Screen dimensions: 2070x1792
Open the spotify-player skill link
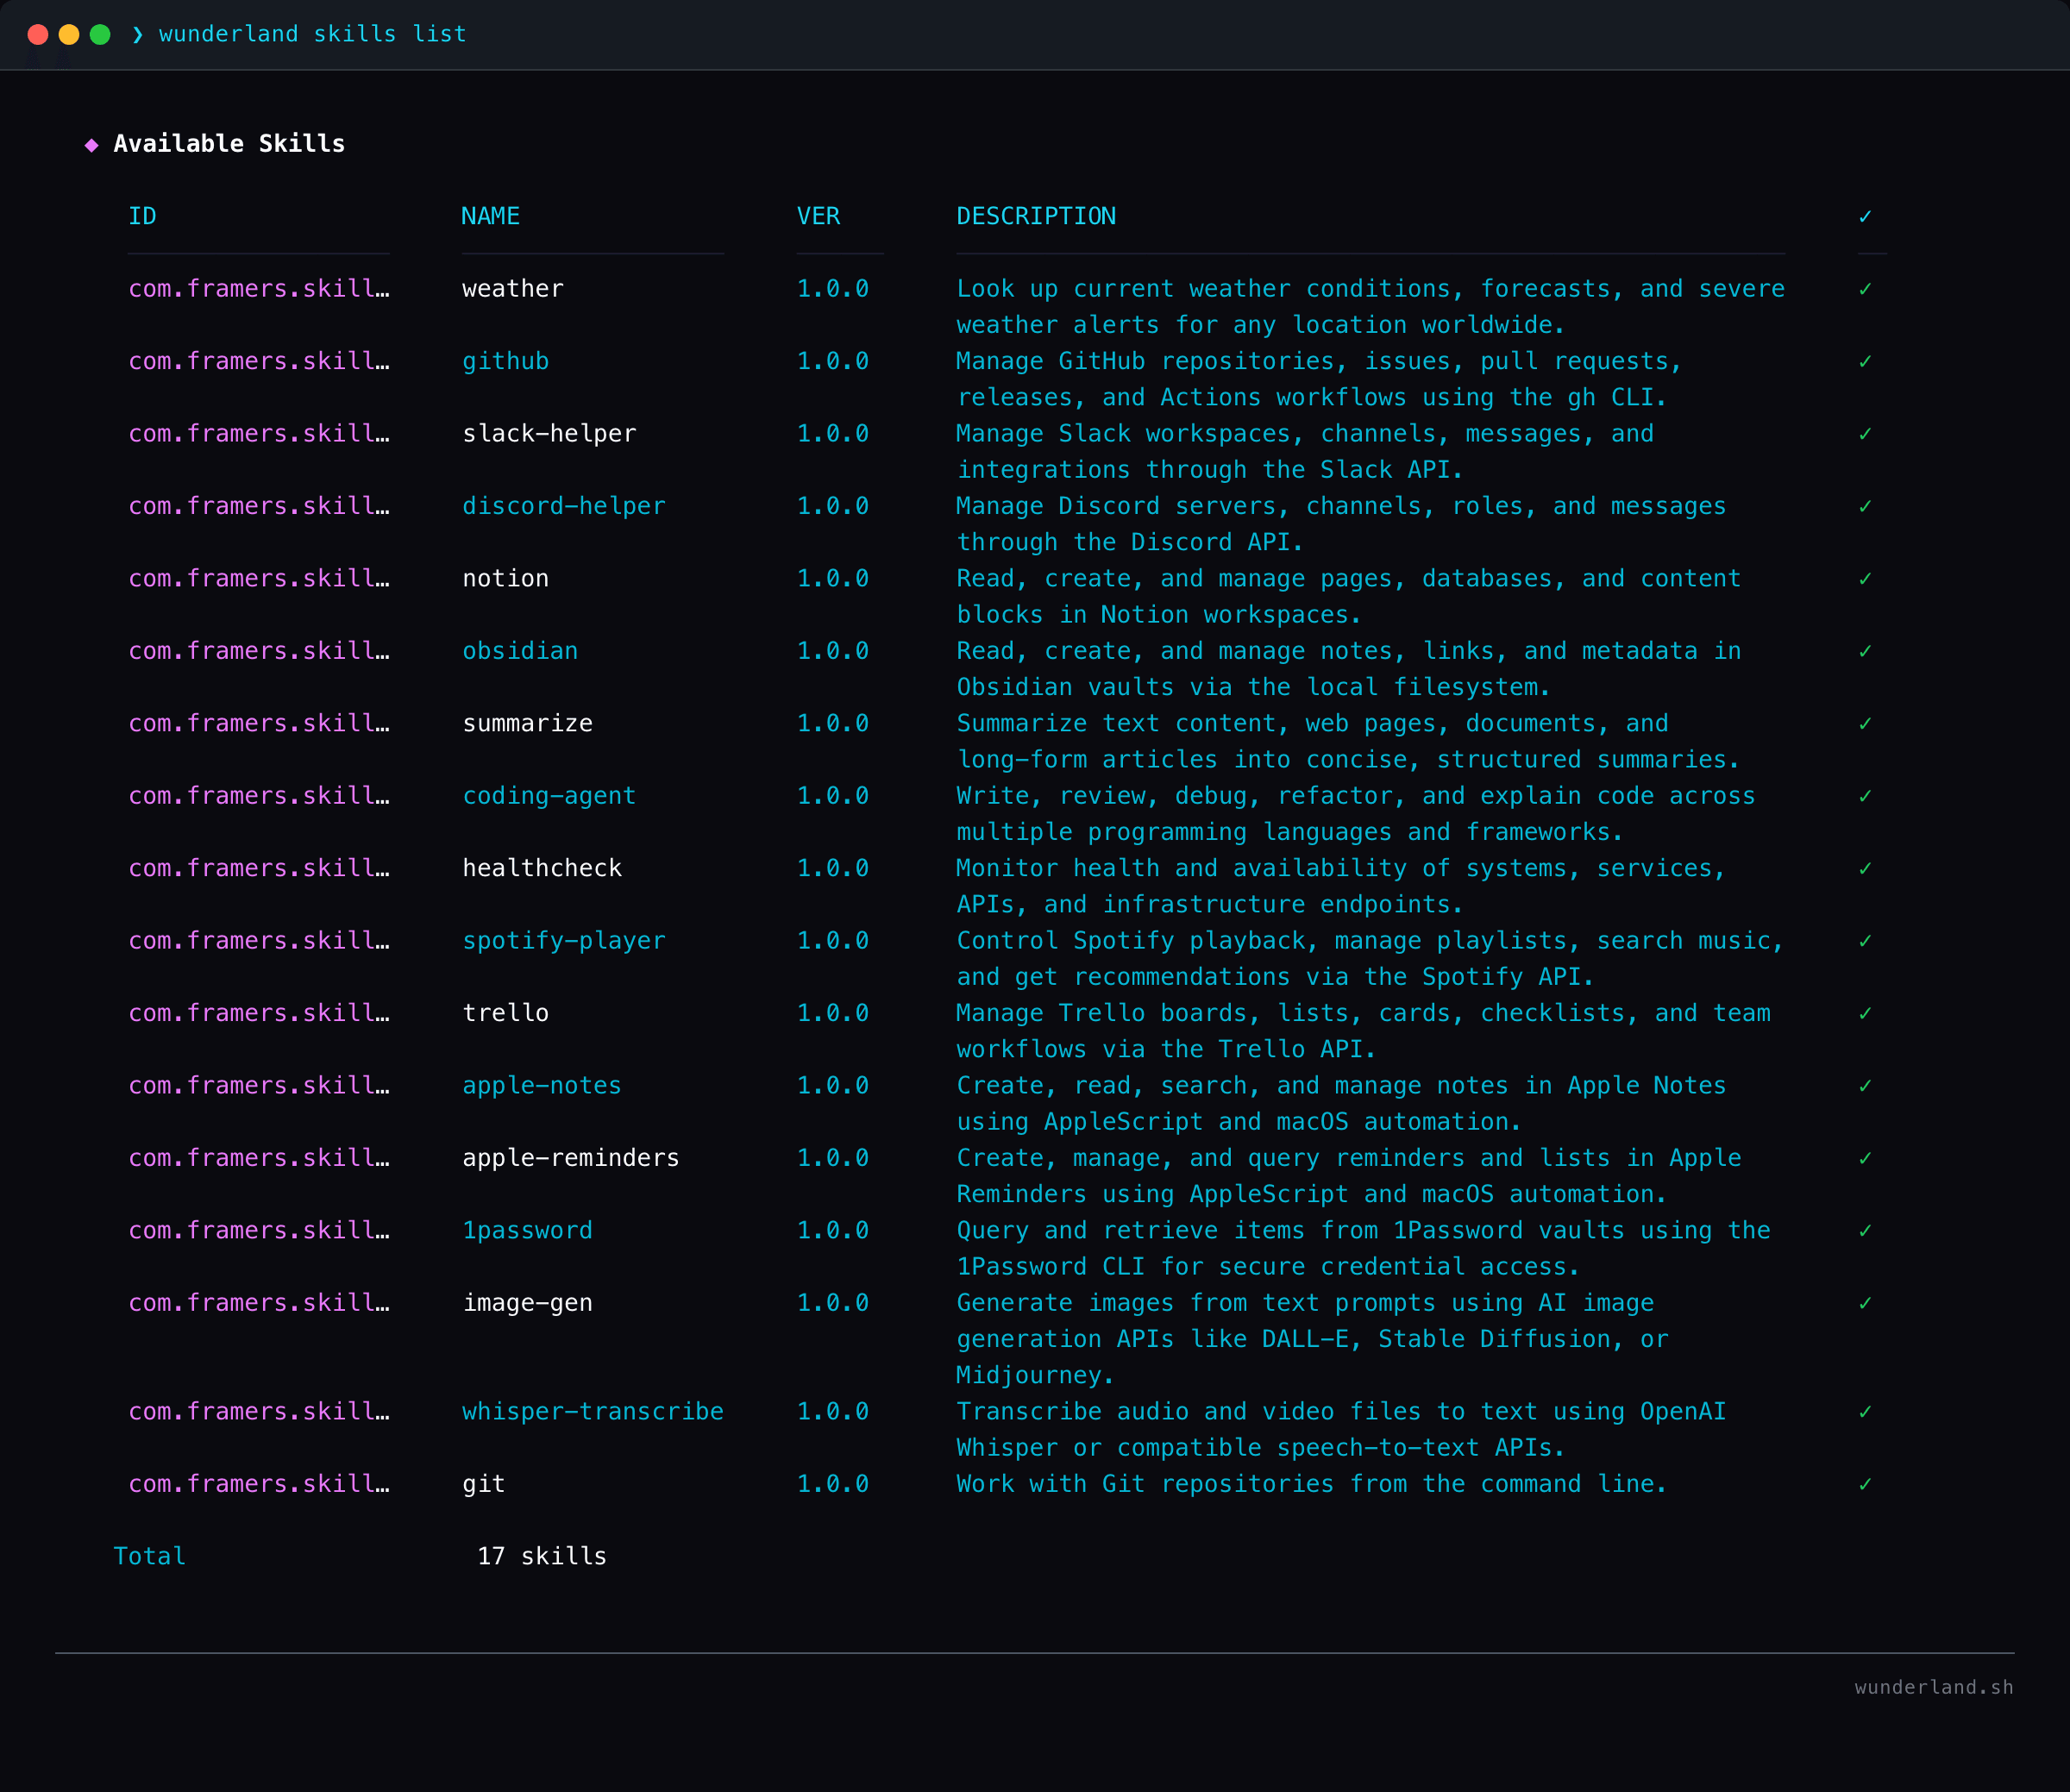pos(564,940)
